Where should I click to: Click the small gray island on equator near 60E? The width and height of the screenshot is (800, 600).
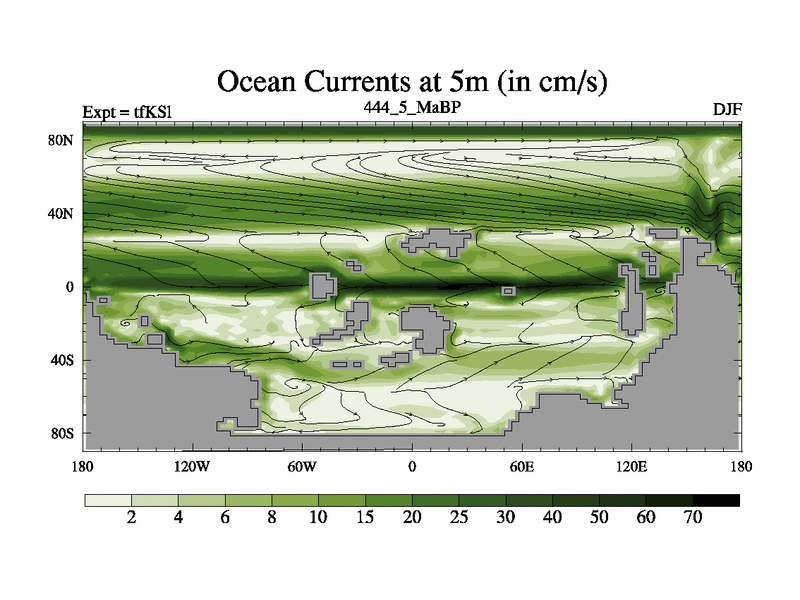(x=508, y=291)
